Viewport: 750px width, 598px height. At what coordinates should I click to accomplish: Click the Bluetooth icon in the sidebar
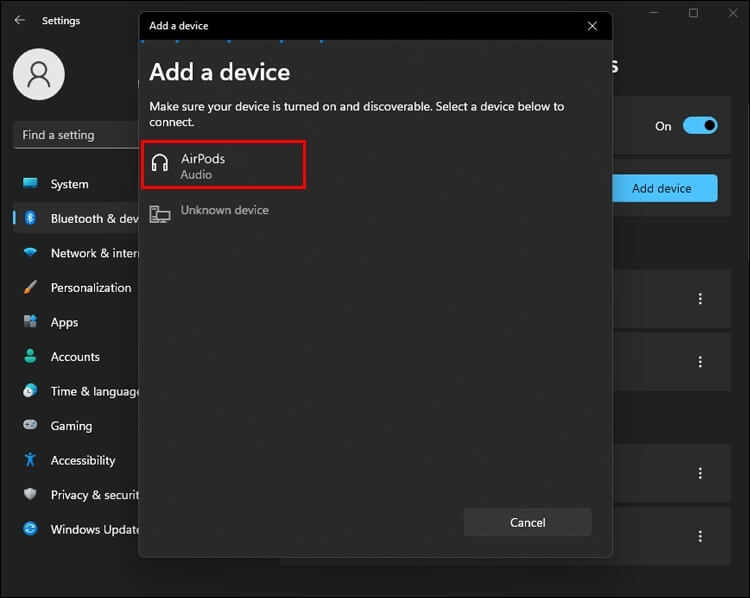[x=30, y=218]
